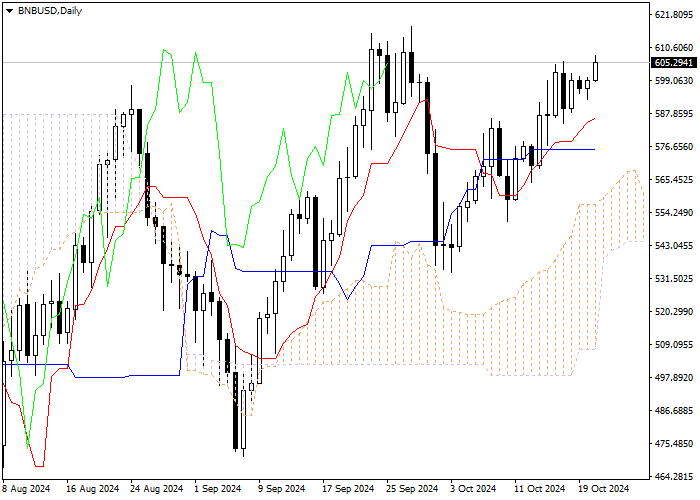Select the latest white candlestick near 605
The image size is (700, 500).
596,71
